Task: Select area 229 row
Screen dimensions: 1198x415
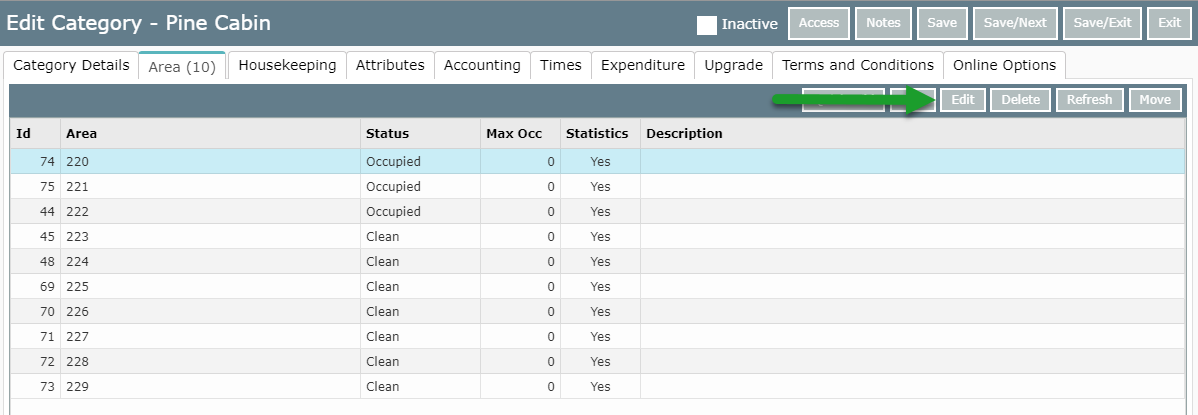Action: pyautogui.click(x=597, y=387)
